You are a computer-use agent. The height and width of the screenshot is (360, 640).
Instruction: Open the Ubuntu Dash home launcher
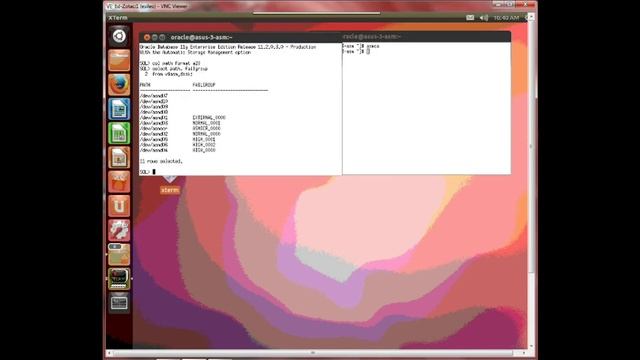(x=119, y=36)
